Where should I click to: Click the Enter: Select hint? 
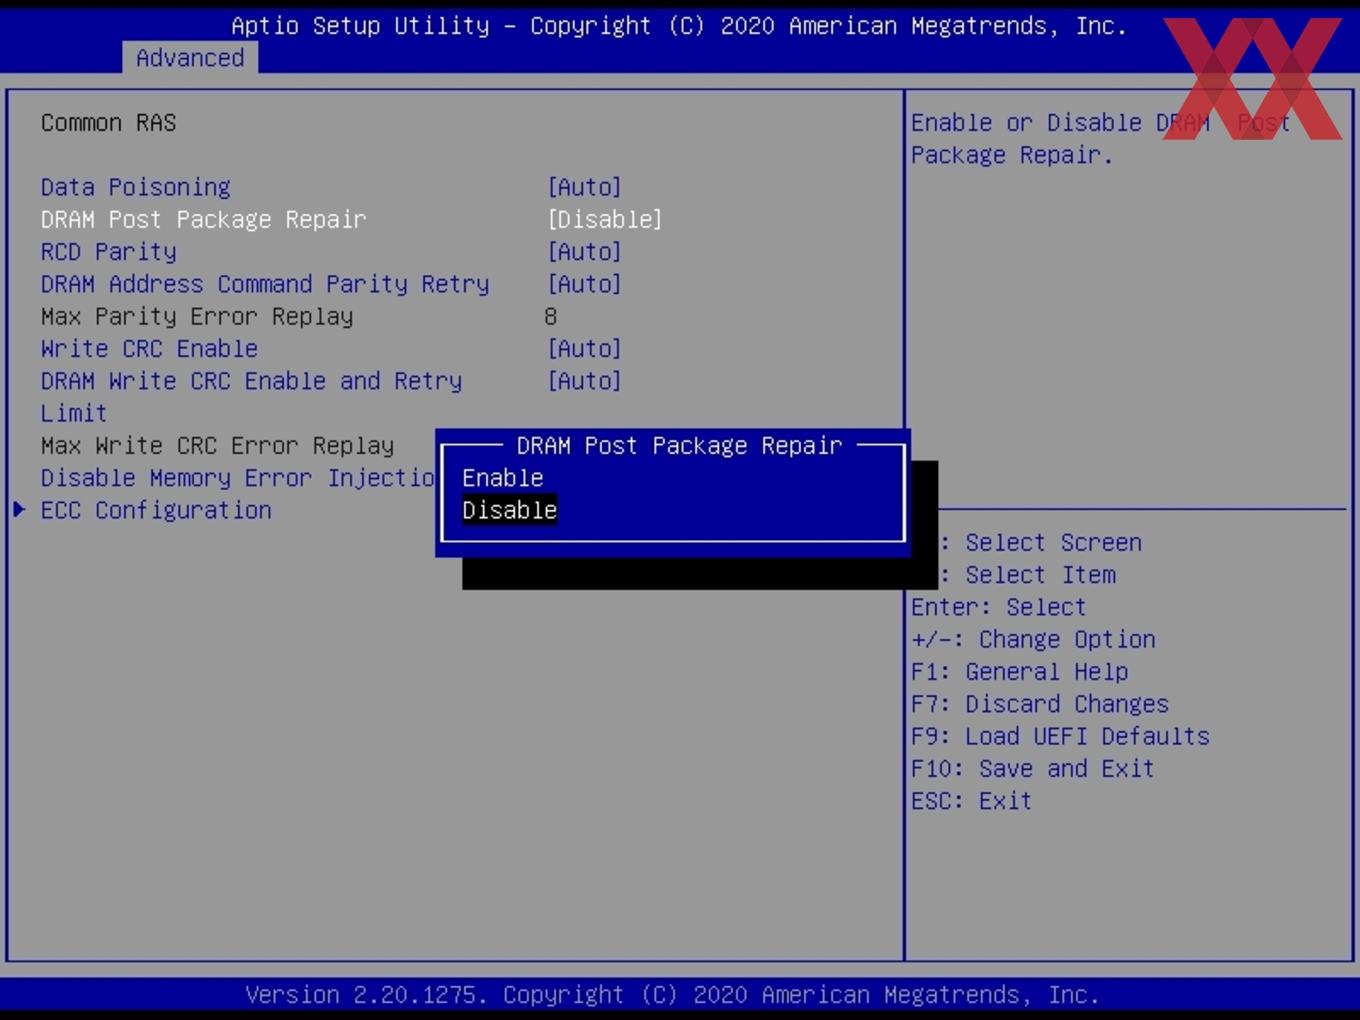[998, 607]
